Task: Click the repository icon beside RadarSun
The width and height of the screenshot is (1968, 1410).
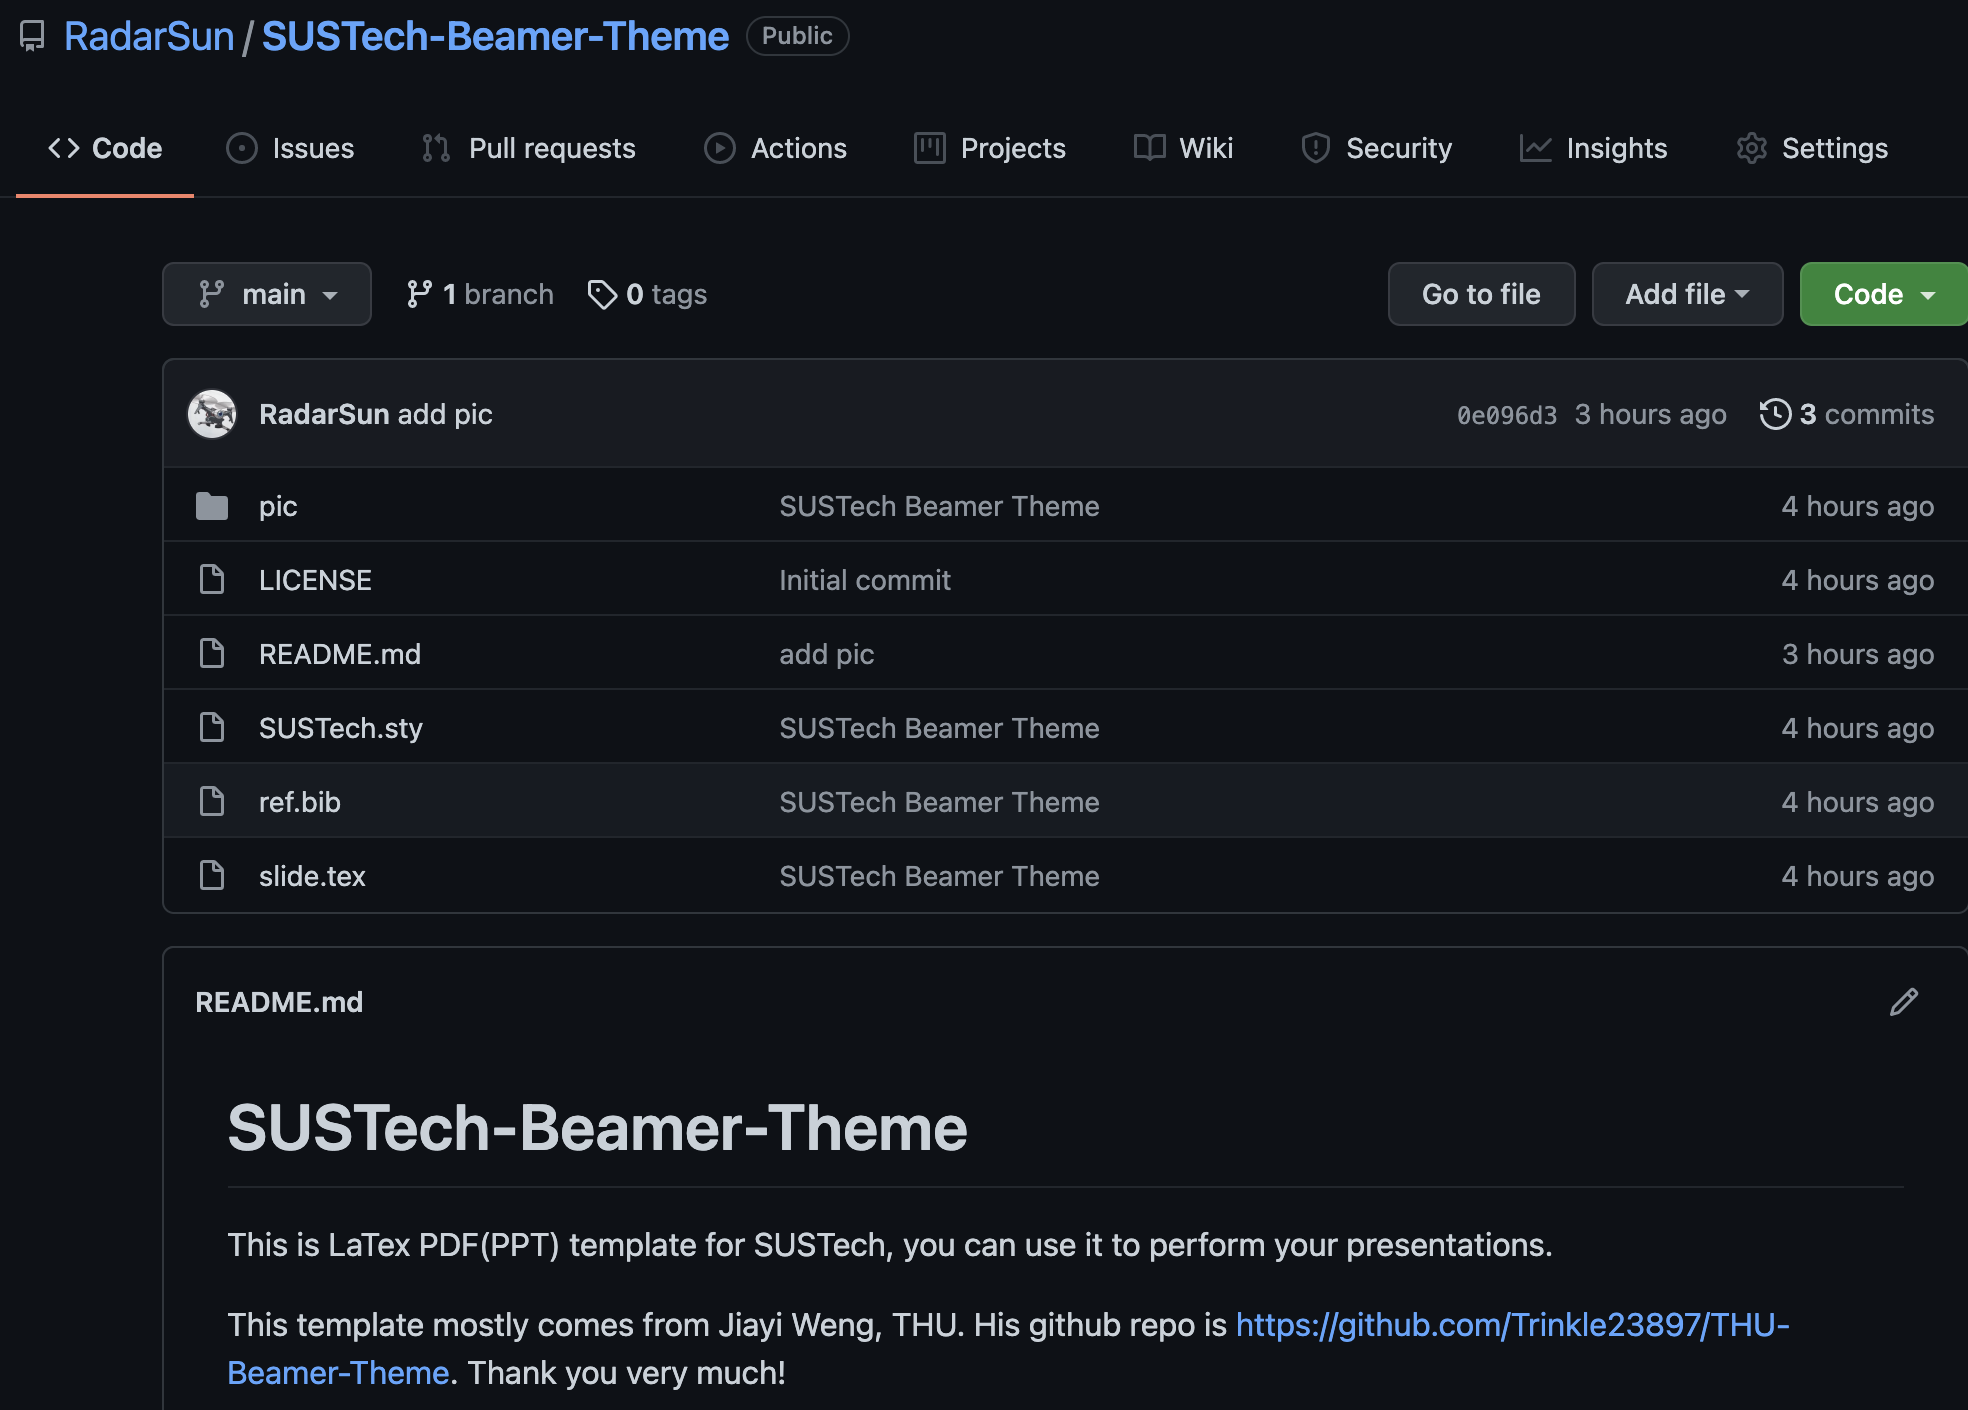Action: click(x=32, y=36)
